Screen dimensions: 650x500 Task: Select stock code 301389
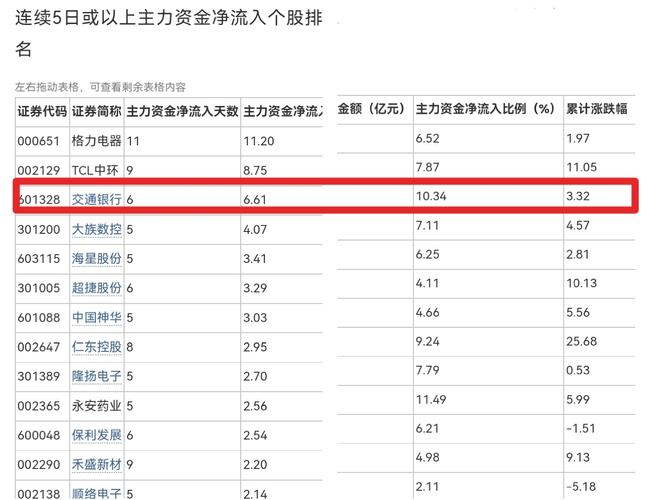pyautogui.click(x=39, y=376)
